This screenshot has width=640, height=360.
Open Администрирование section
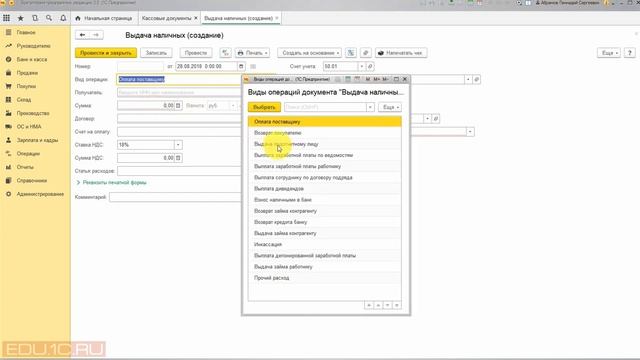tap(40, 194)
